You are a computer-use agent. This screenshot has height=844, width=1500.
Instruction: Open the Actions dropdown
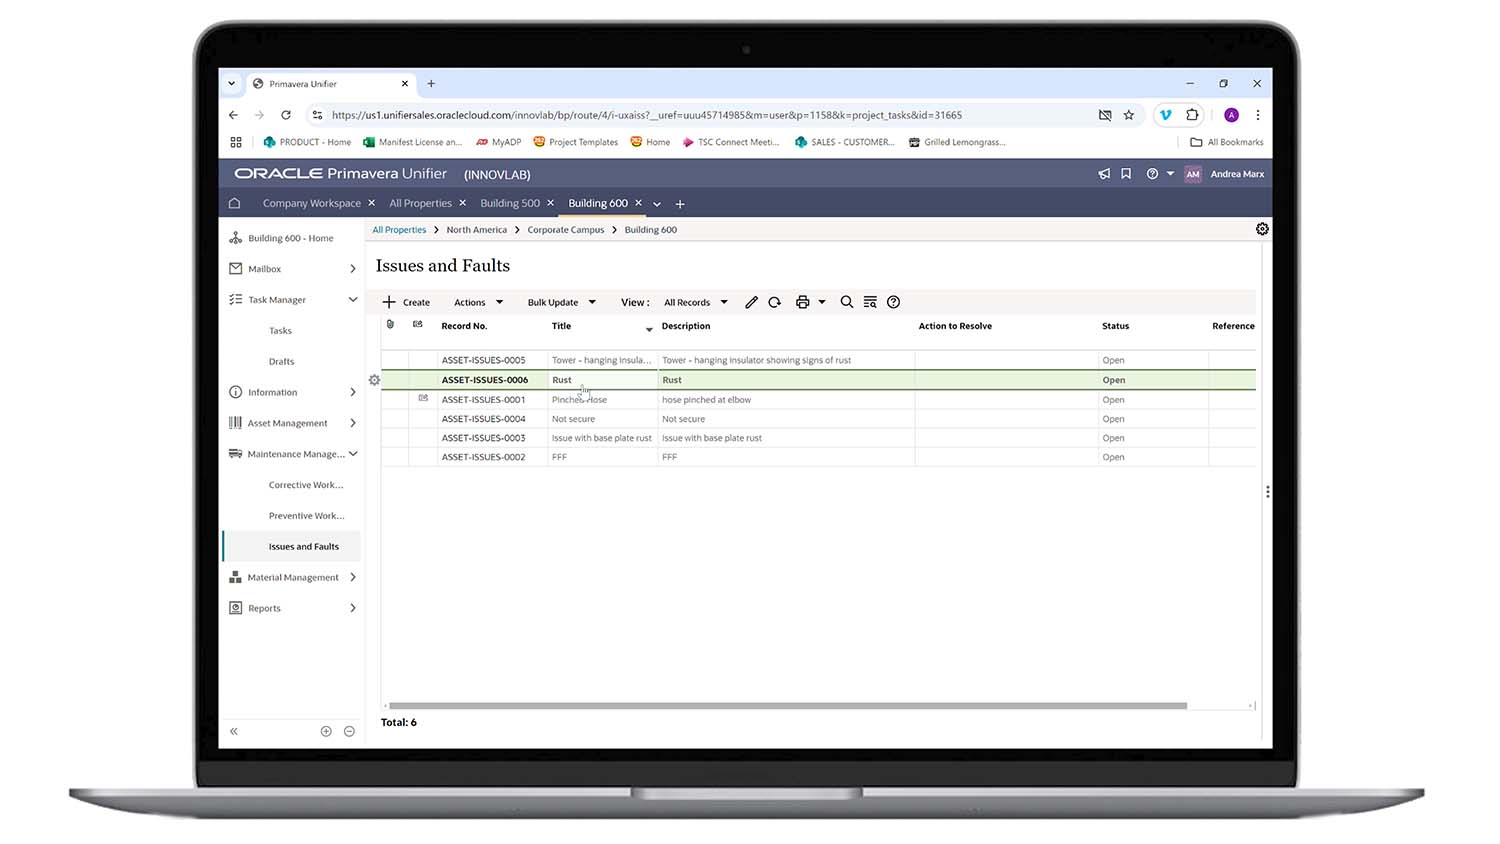point(479,302)
